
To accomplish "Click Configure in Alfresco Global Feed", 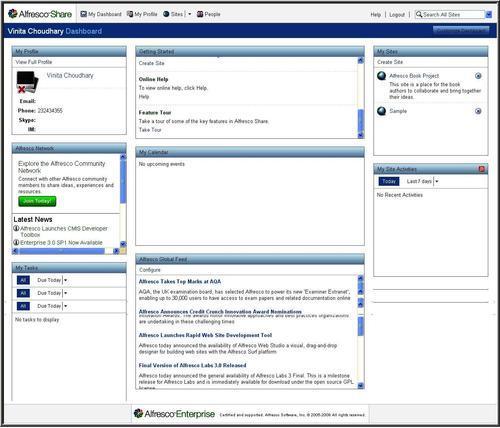I will pyautogui.click(x=150, y=270).
